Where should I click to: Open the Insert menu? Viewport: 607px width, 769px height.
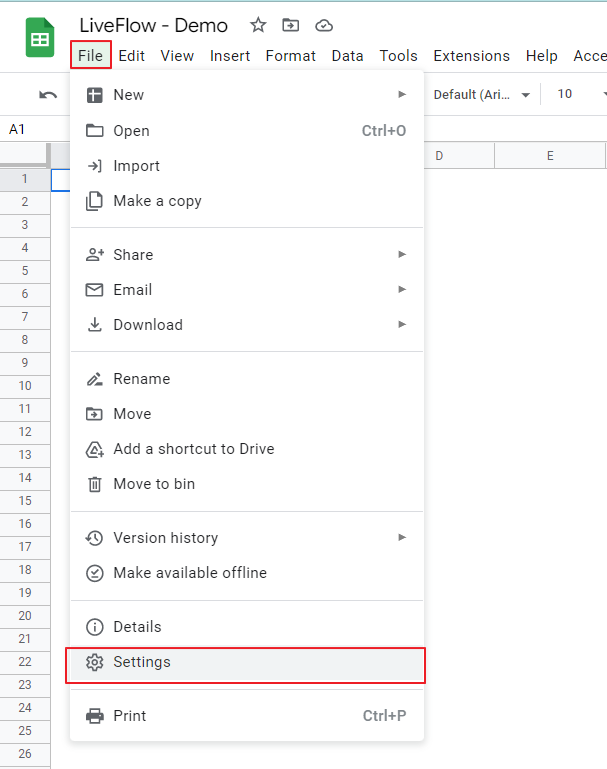point(230,56)
